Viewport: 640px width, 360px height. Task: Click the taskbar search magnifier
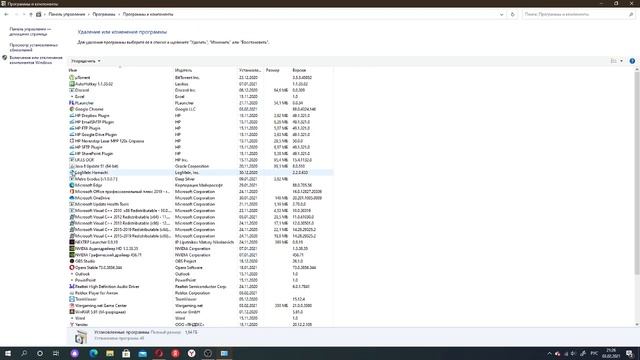24,353
